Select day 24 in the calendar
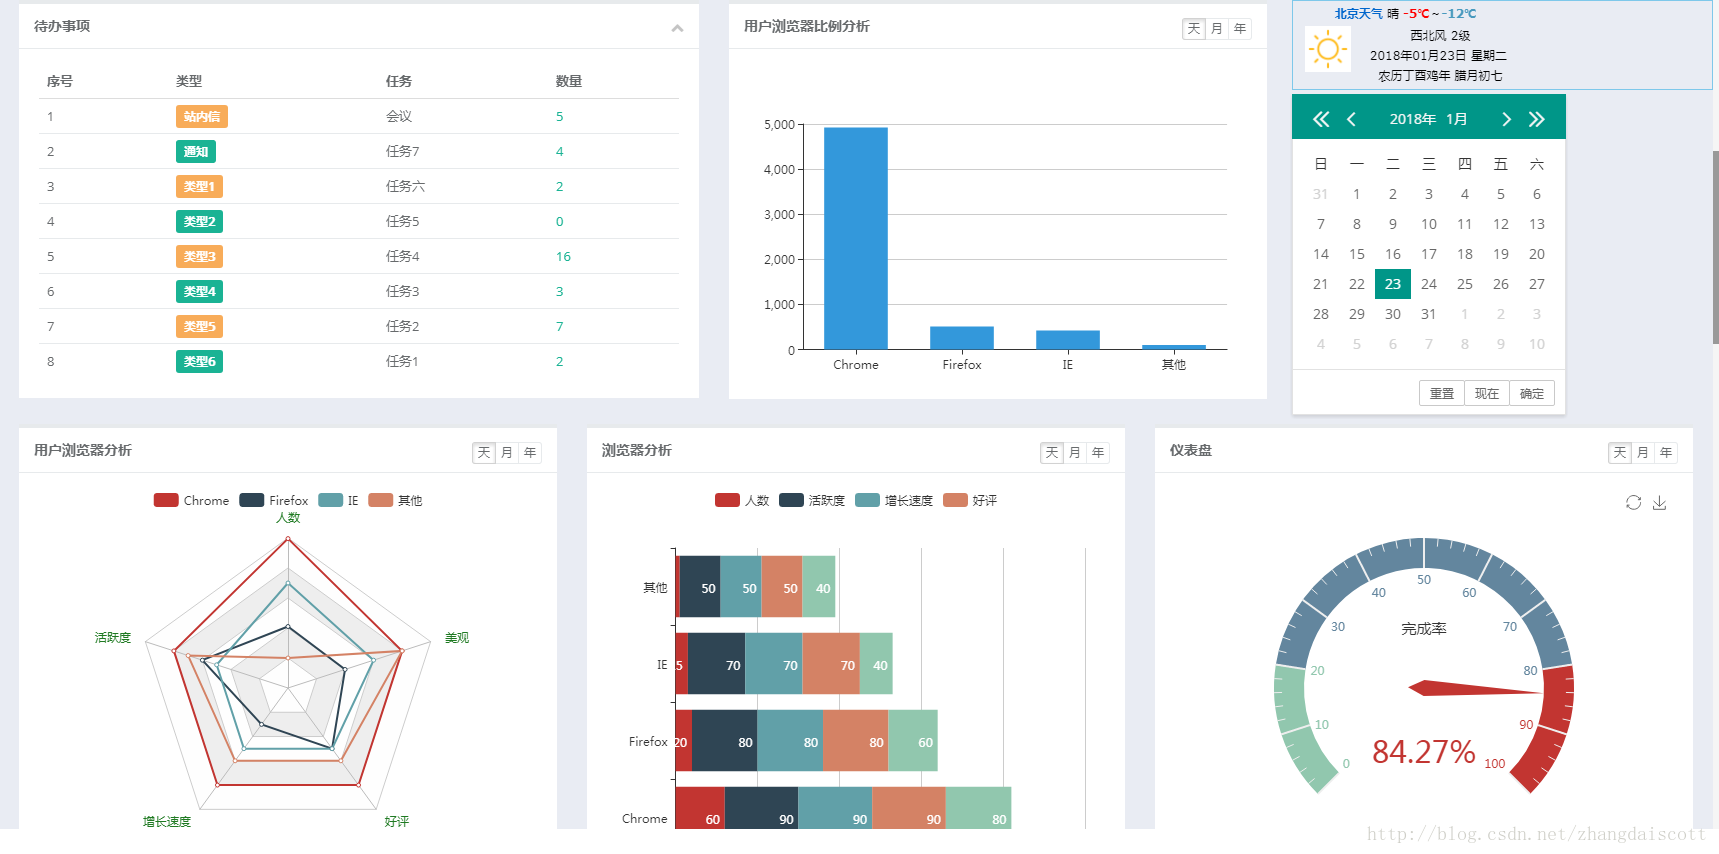Image resolution: width=1719 pixels, height=854 pixels. coord(1429,284)
